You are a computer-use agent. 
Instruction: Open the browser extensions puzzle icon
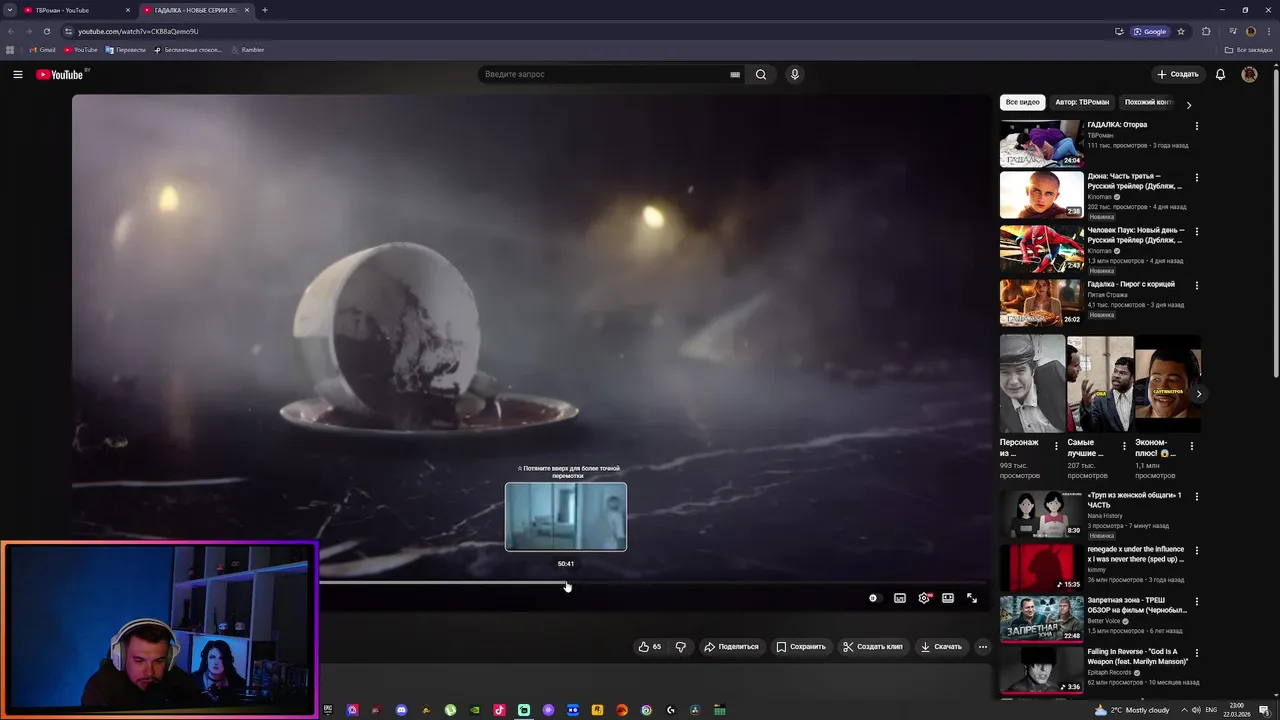point(1206,31)
